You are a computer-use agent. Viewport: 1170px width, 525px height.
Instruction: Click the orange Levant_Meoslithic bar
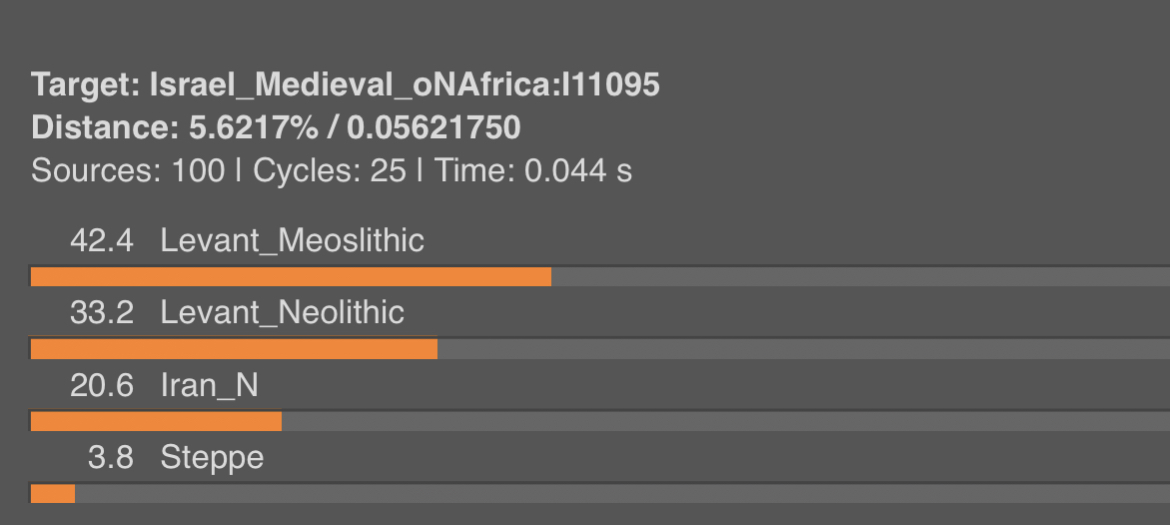[291, 277]
